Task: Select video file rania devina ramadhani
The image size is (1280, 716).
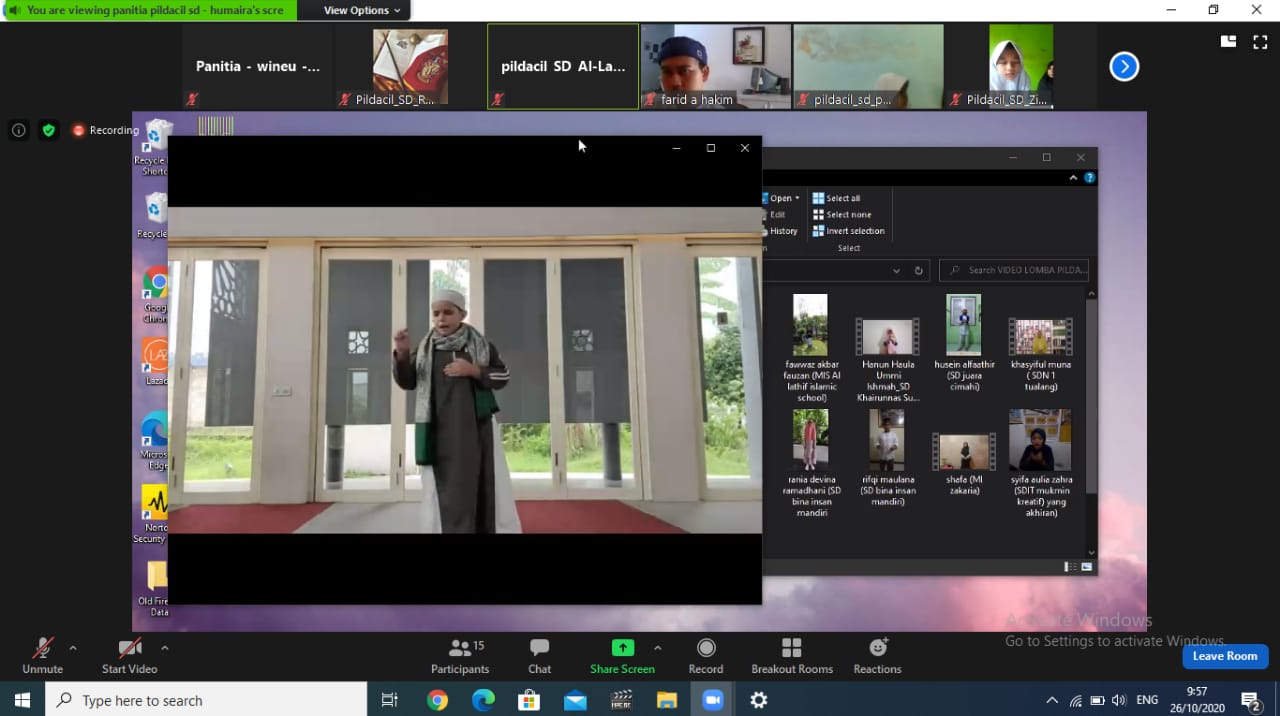Action: click(x=810, y=463)
